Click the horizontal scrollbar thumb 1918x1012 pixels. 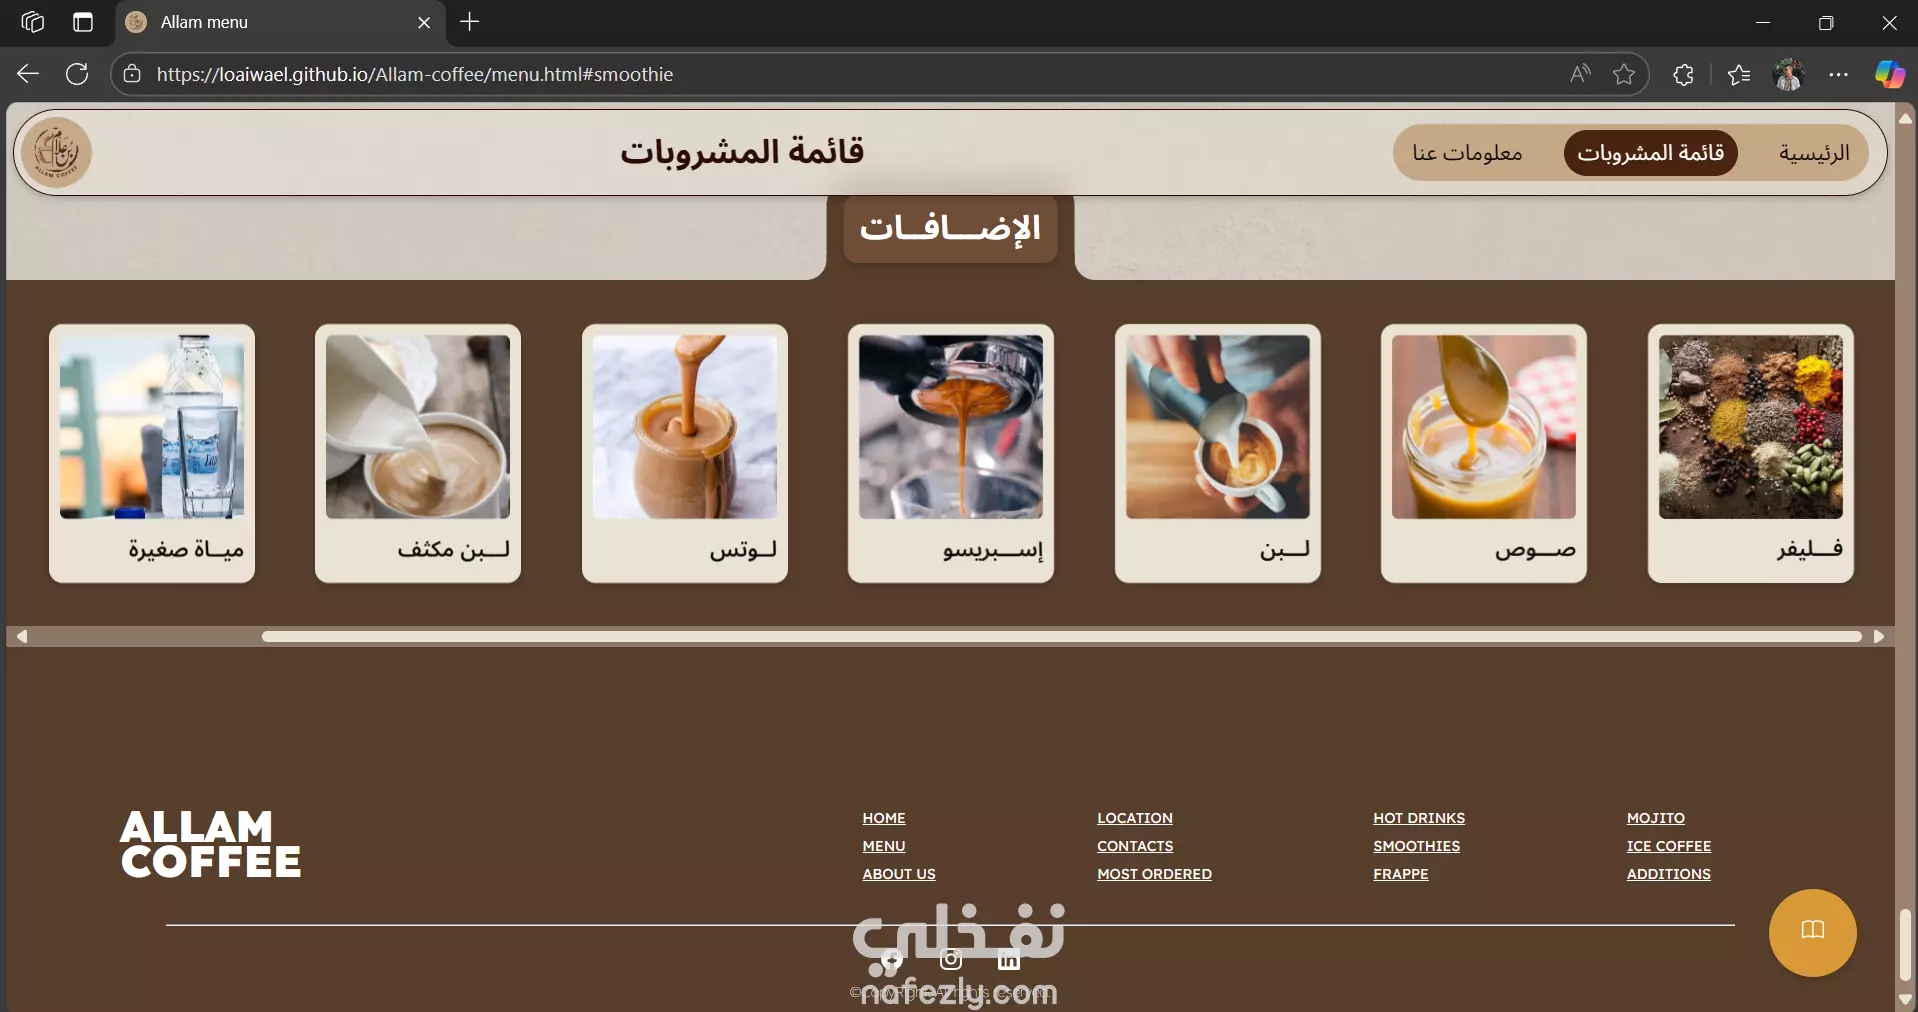[1061, 636]
